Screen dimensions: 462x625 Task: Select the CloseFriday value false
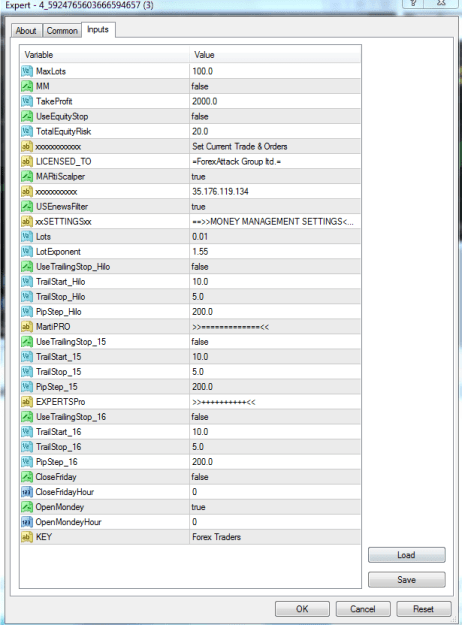200,477
